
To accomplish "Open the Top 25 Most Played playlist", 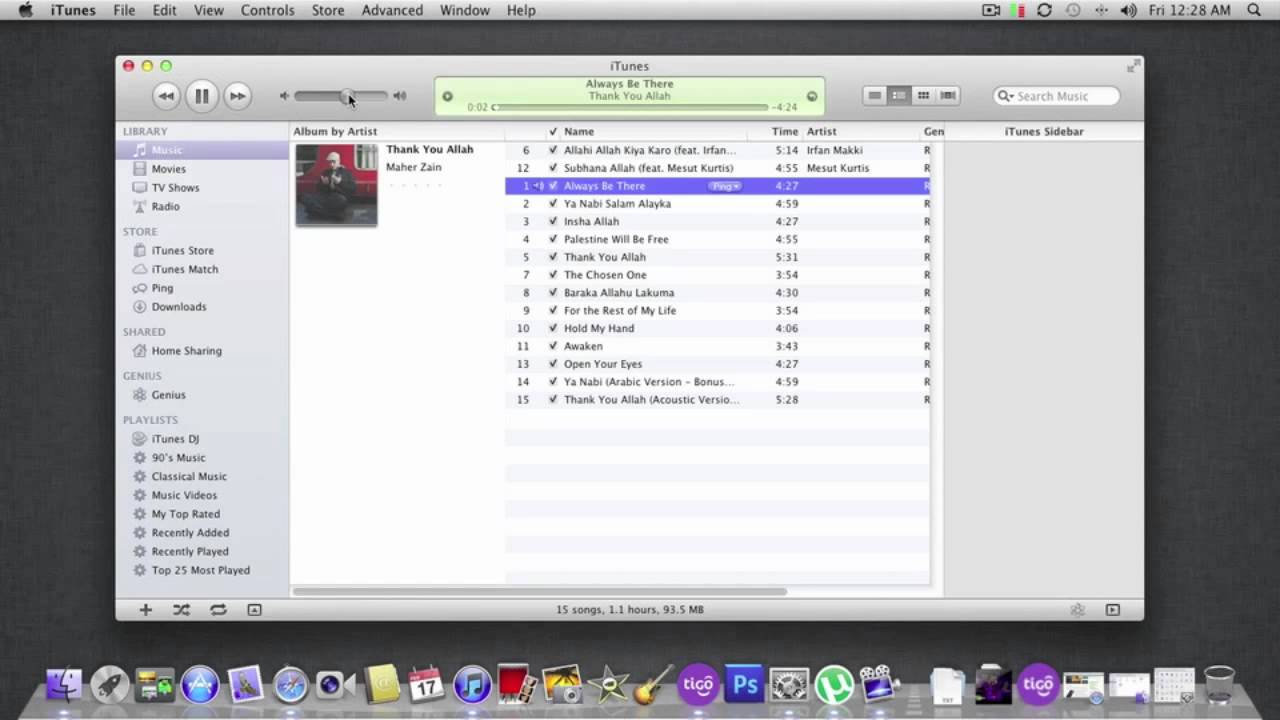I will (202, 571).
